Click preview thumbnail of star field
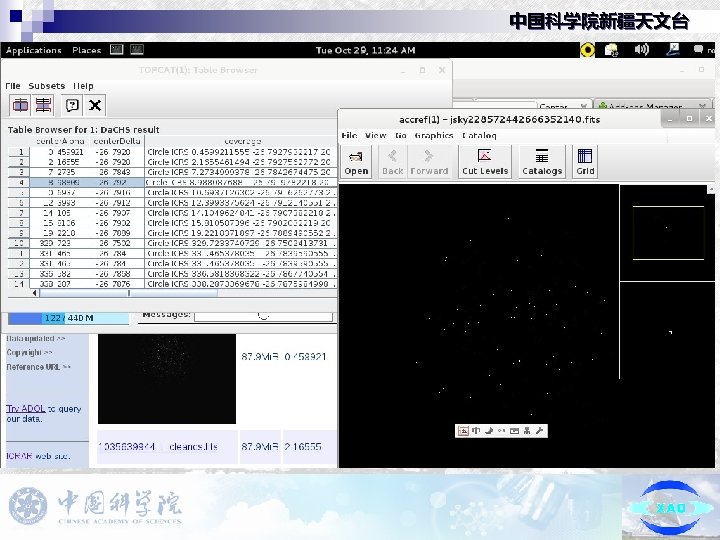Screen dimensions: 720x540 pos(167,379)
